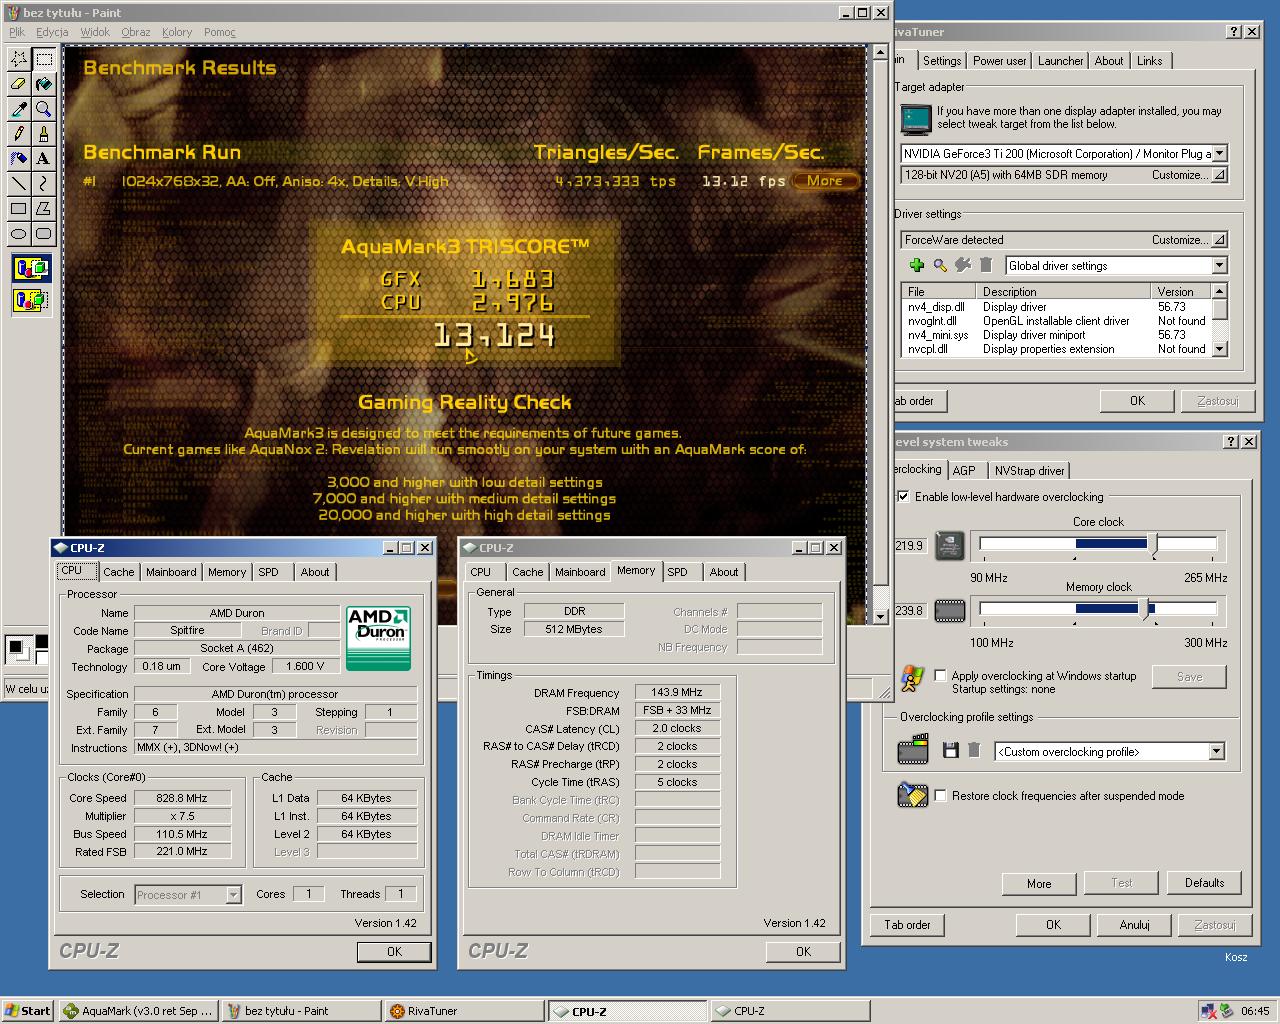The image size is (1280, 1024).
Task: Click Anuluj button in system tweaks
Action: pyautogui.click(x=1134, y=924)
